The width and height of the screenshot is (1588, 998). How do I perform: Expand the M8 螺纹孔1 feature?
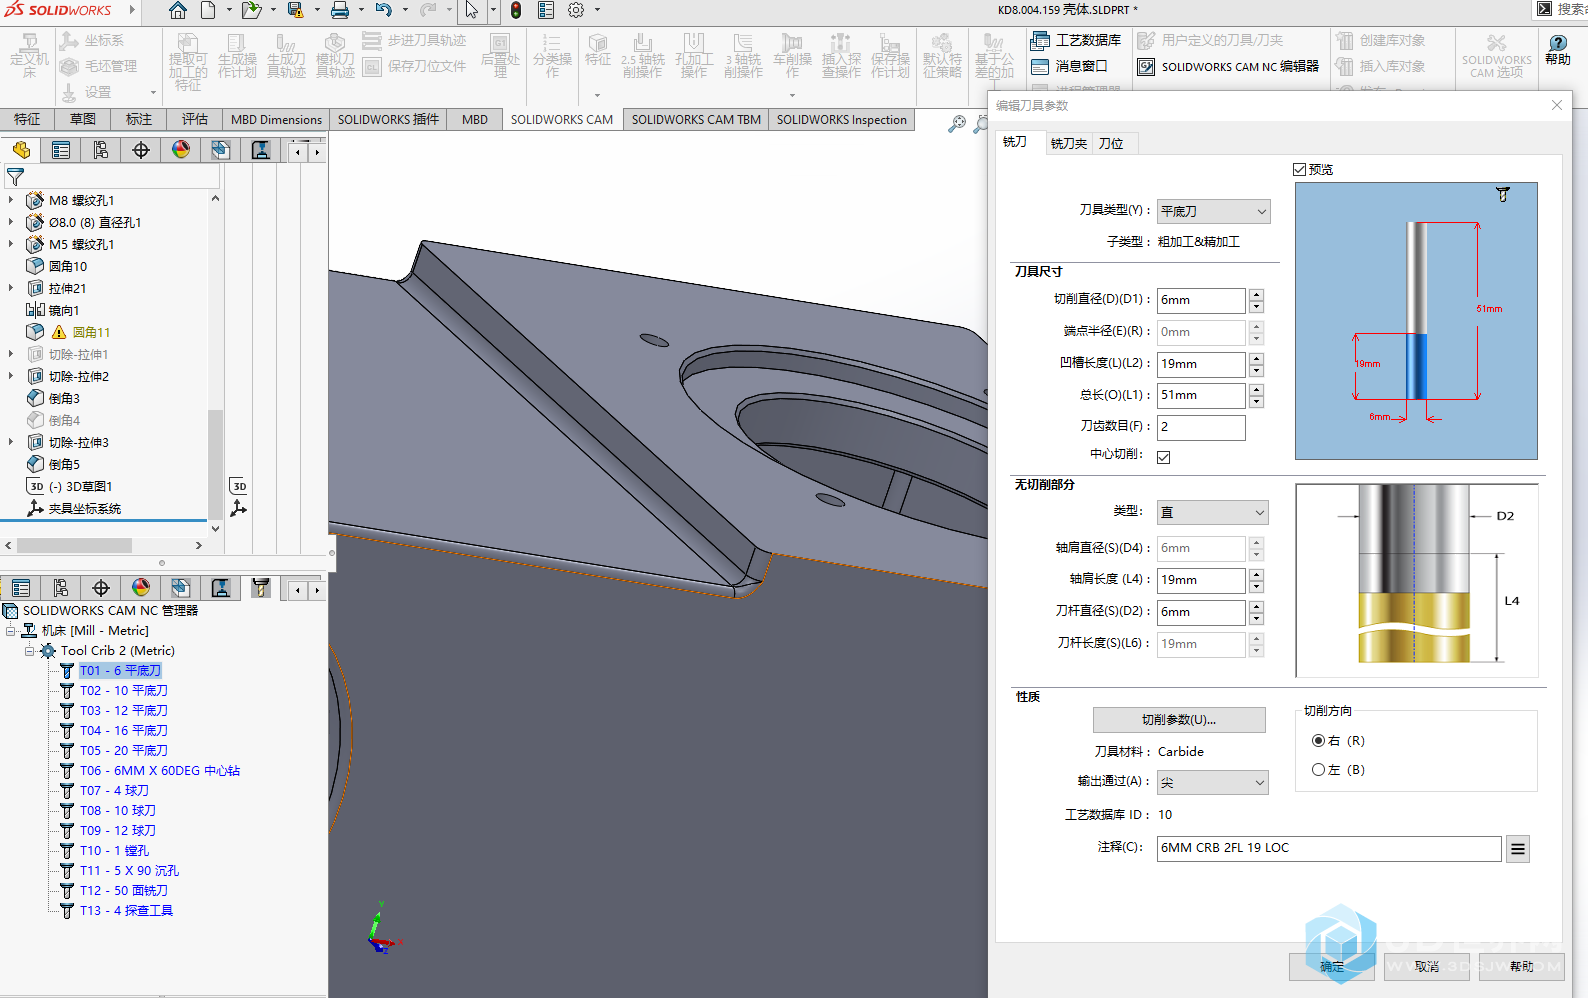(11, 200)
